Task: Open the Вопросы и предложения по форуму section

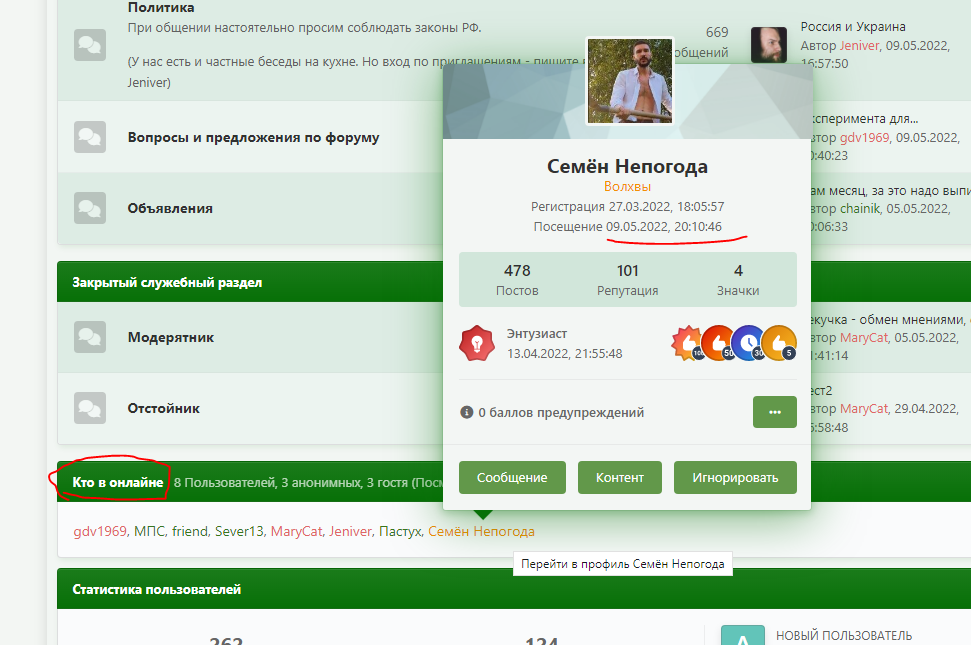Action: click(253, 137)
